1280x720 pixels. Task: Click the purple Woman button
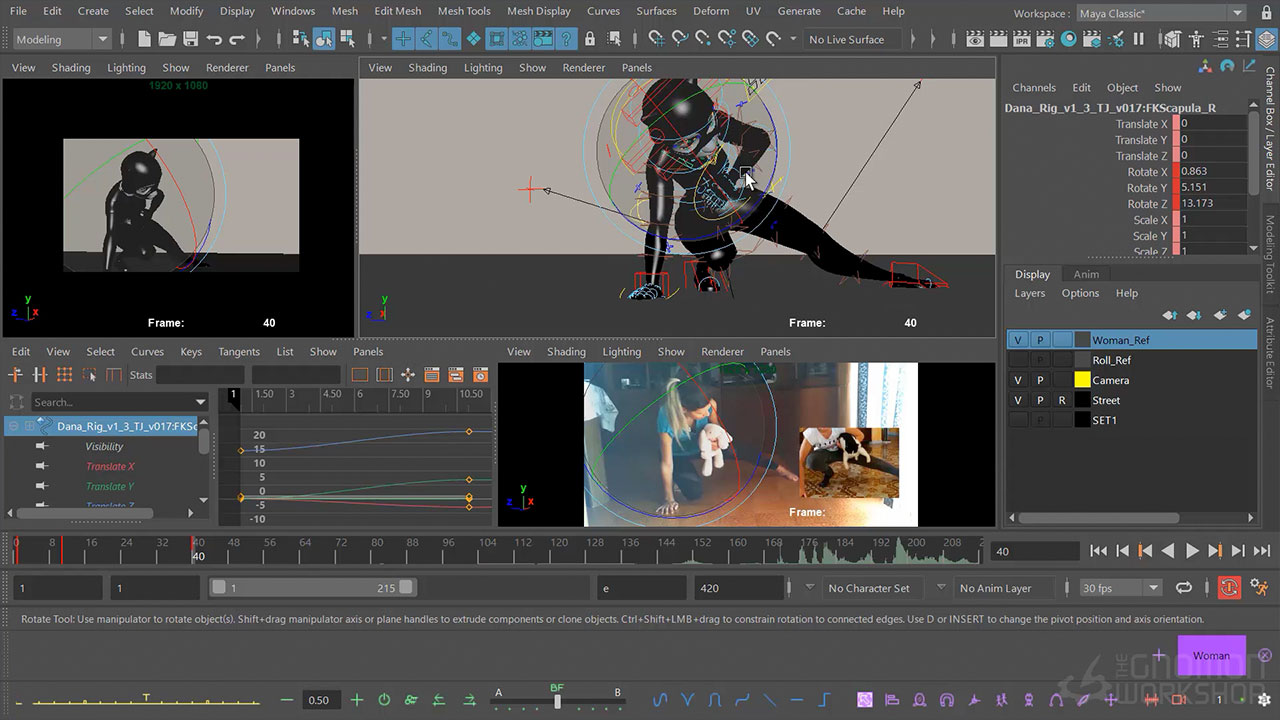tap(1211, 655)
